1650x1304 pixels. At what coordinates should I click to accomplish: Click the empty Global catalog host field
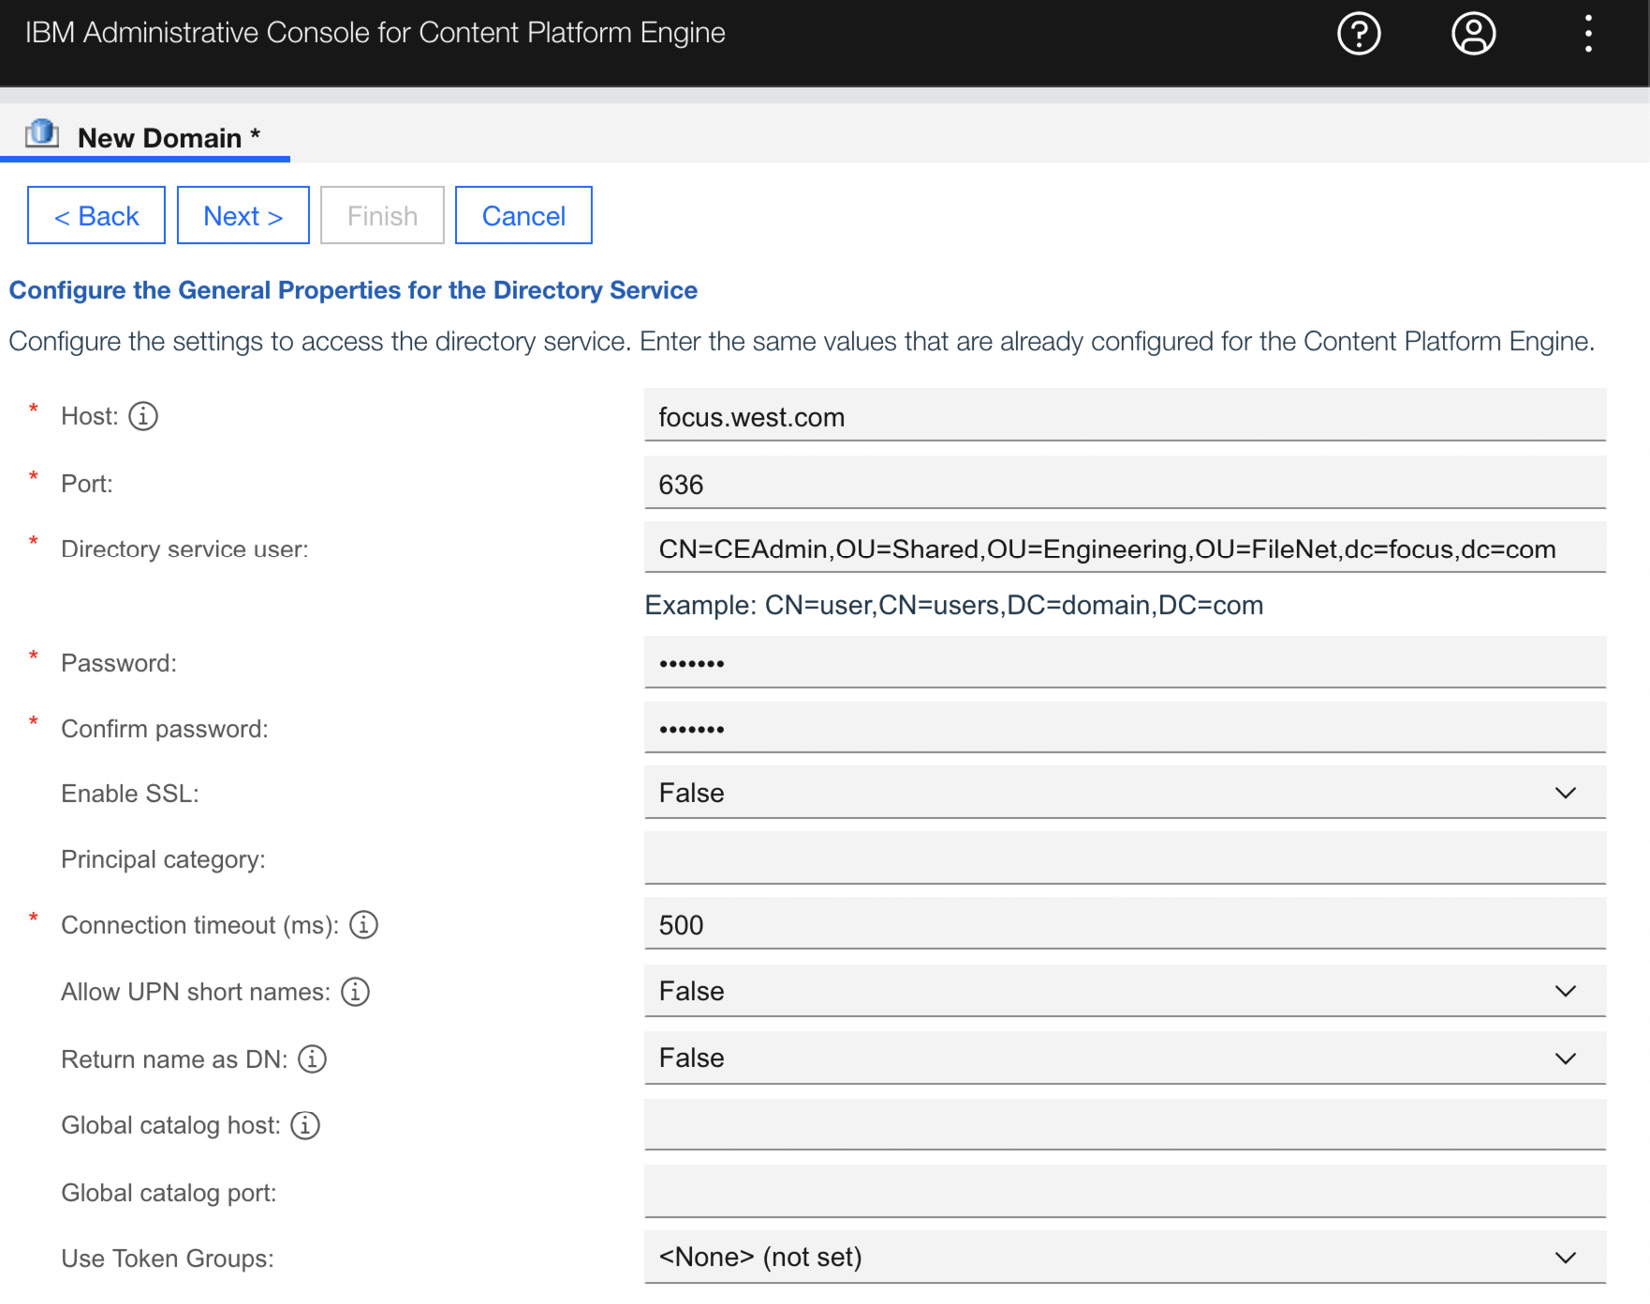click(x=1125, y=1125)
